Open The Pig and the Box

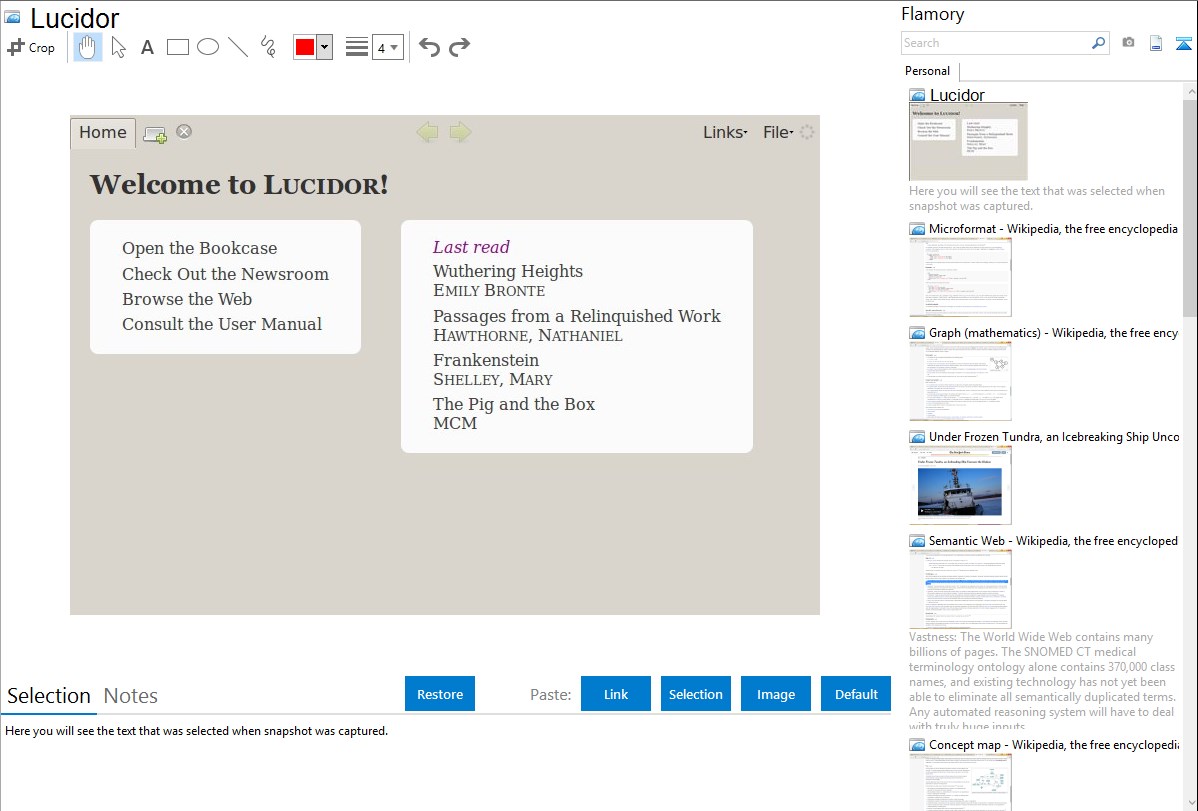click(x=513, y=404)
